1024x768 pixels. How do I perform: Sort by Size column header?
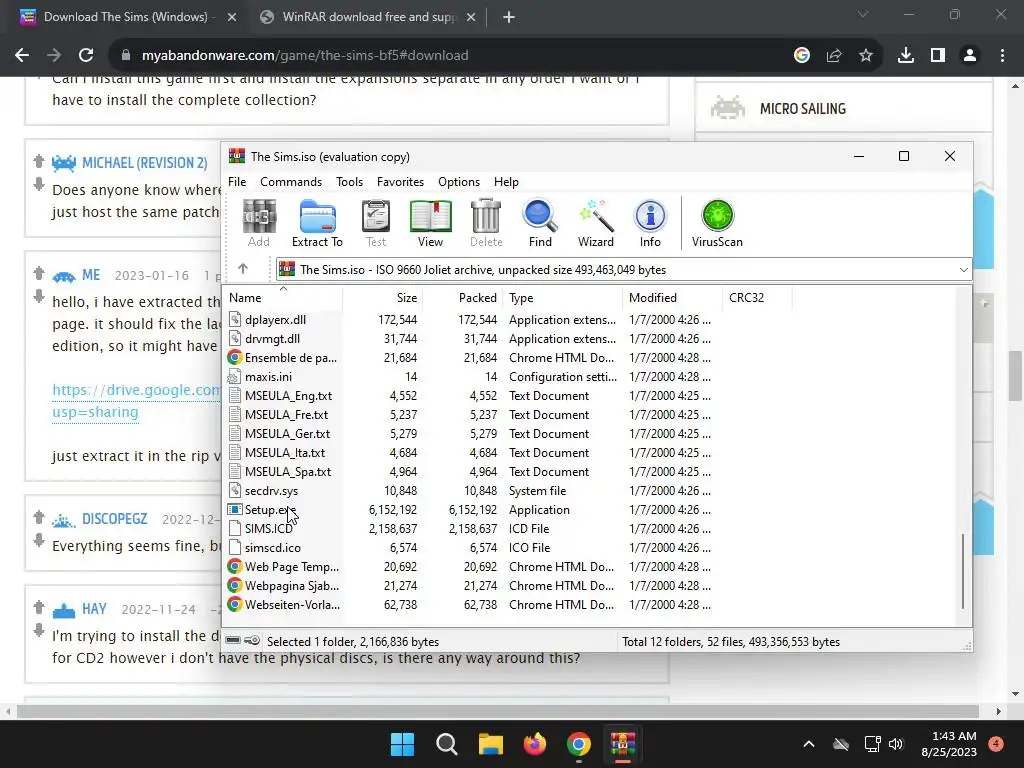click(x=383, y=298)
